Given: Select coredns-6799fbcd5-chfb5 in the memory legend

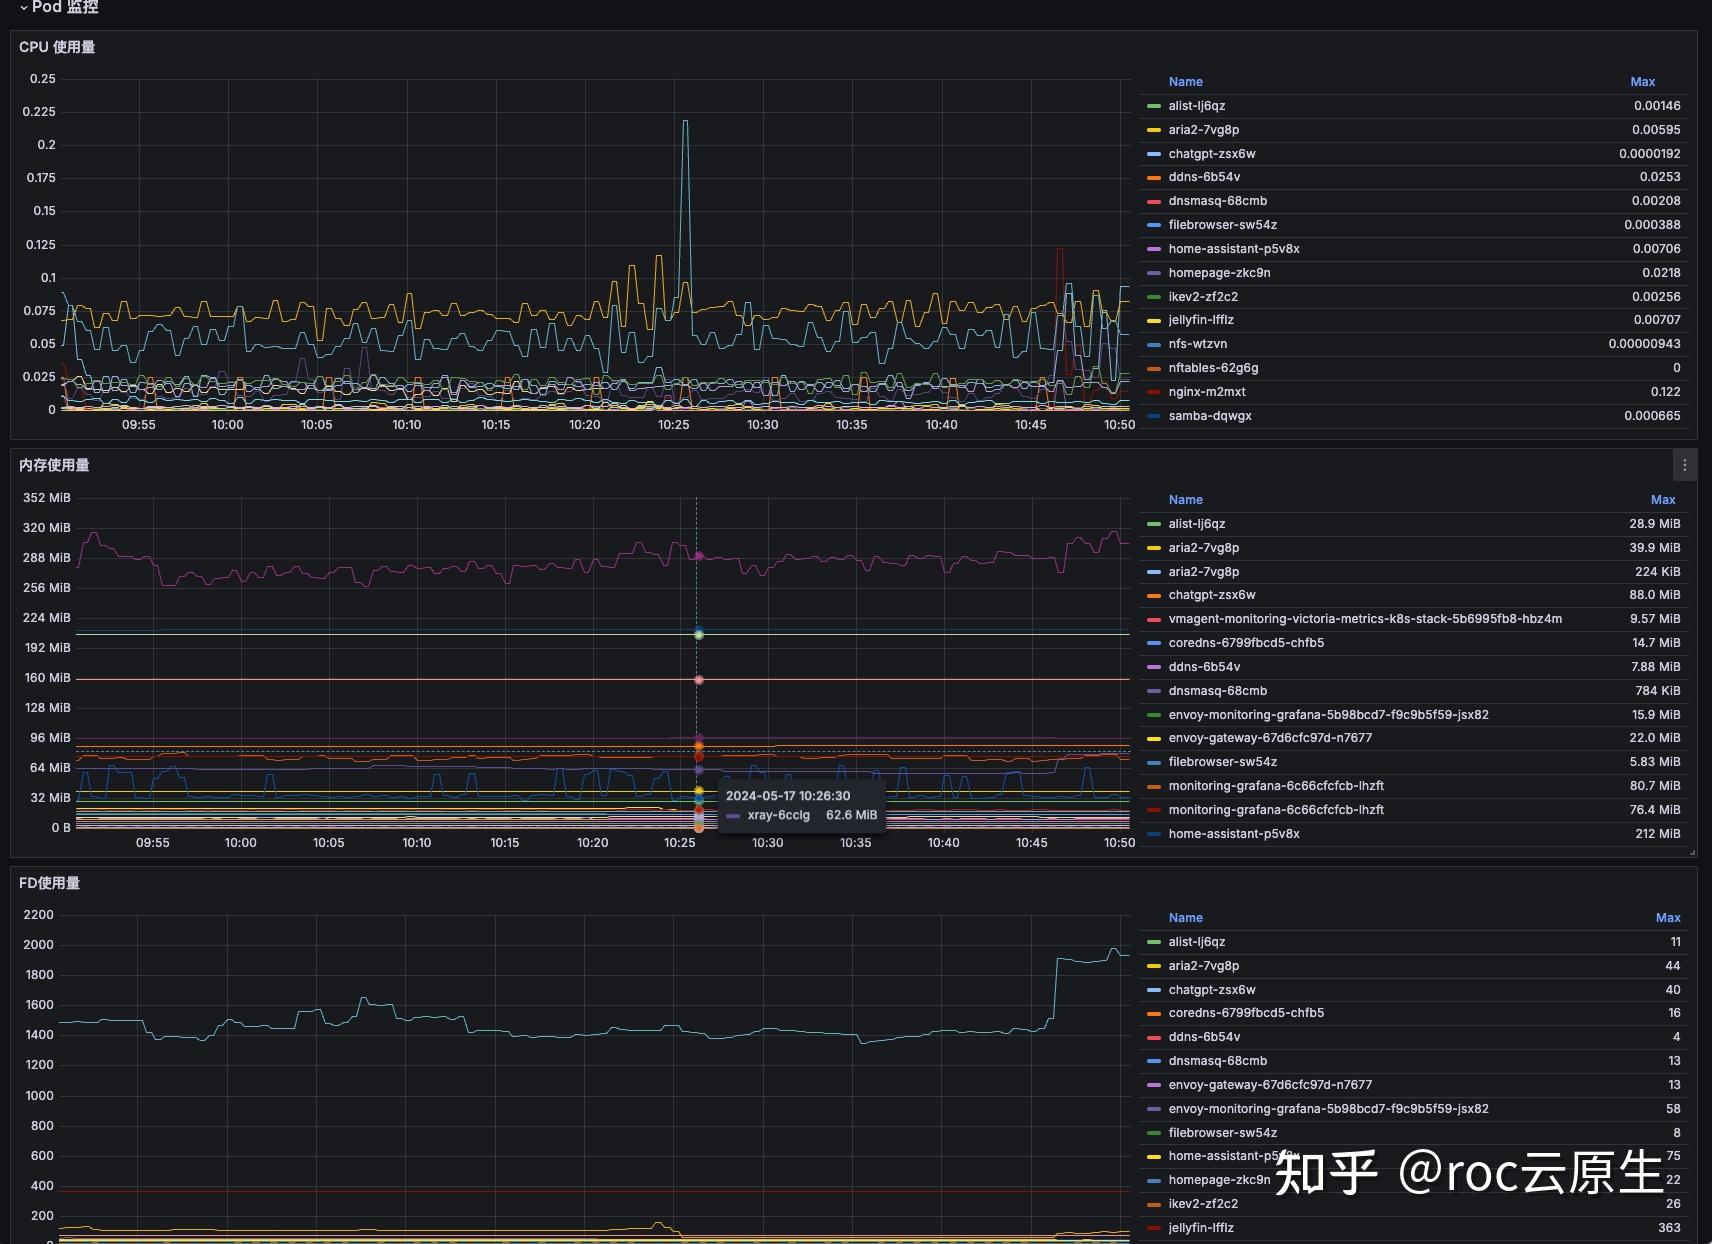Looking at the screenshot, I should coord(1246,643).
